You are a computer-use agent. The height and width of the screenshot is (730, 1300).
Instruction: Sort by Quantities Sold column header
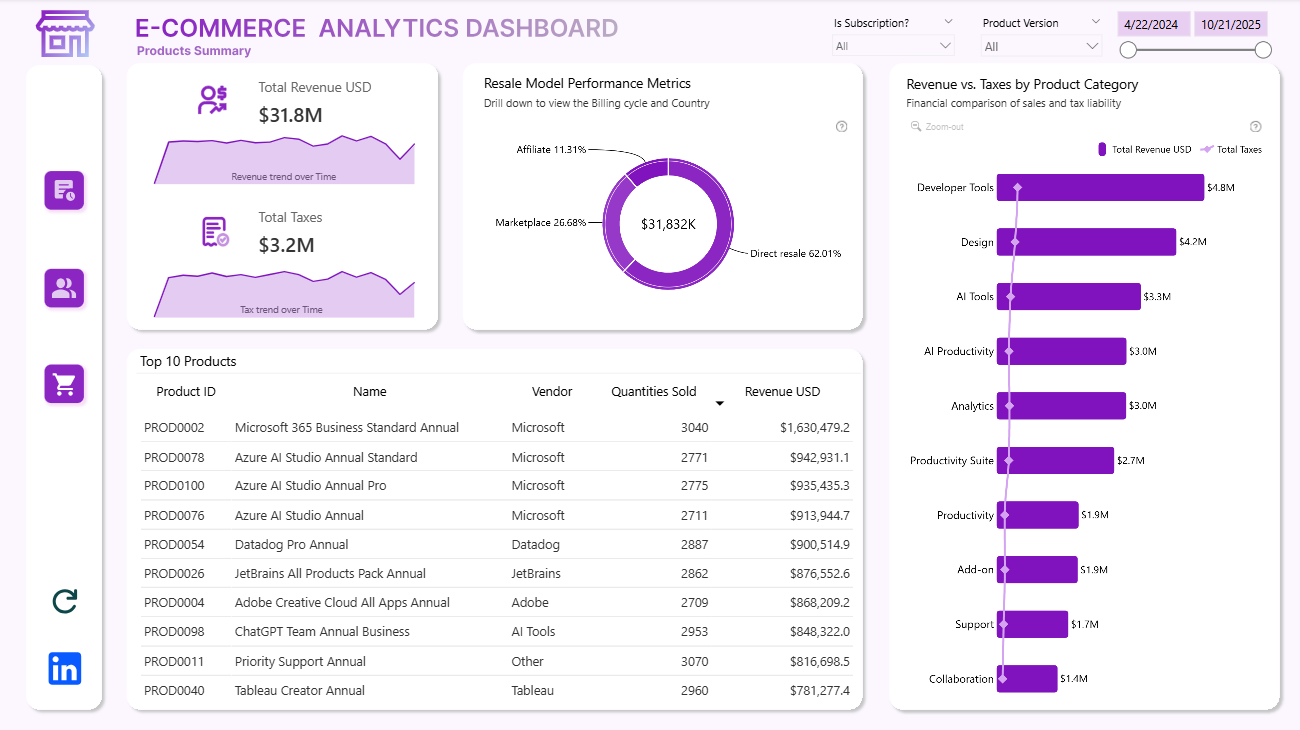tap(653, 392)
